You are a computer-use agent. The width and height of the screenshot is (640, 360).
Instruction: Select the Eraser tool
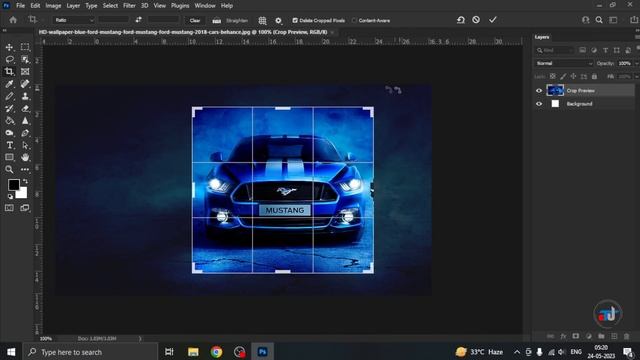tap(25, 109)
